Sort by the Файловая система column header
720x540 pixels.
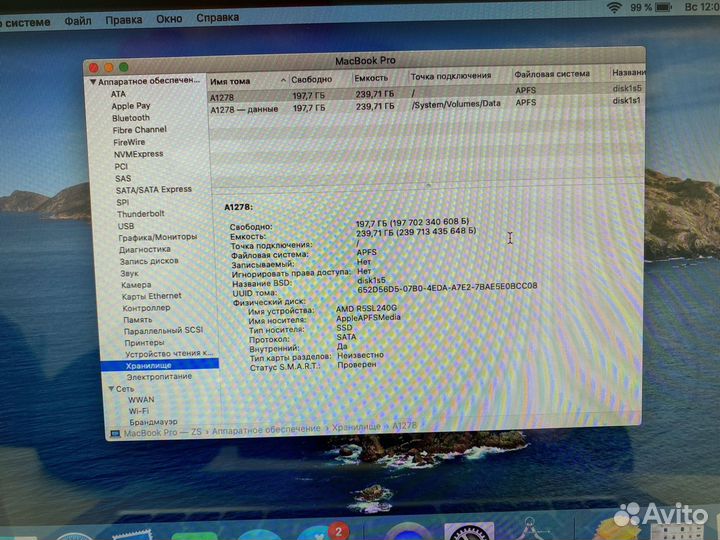click(552, 74)
